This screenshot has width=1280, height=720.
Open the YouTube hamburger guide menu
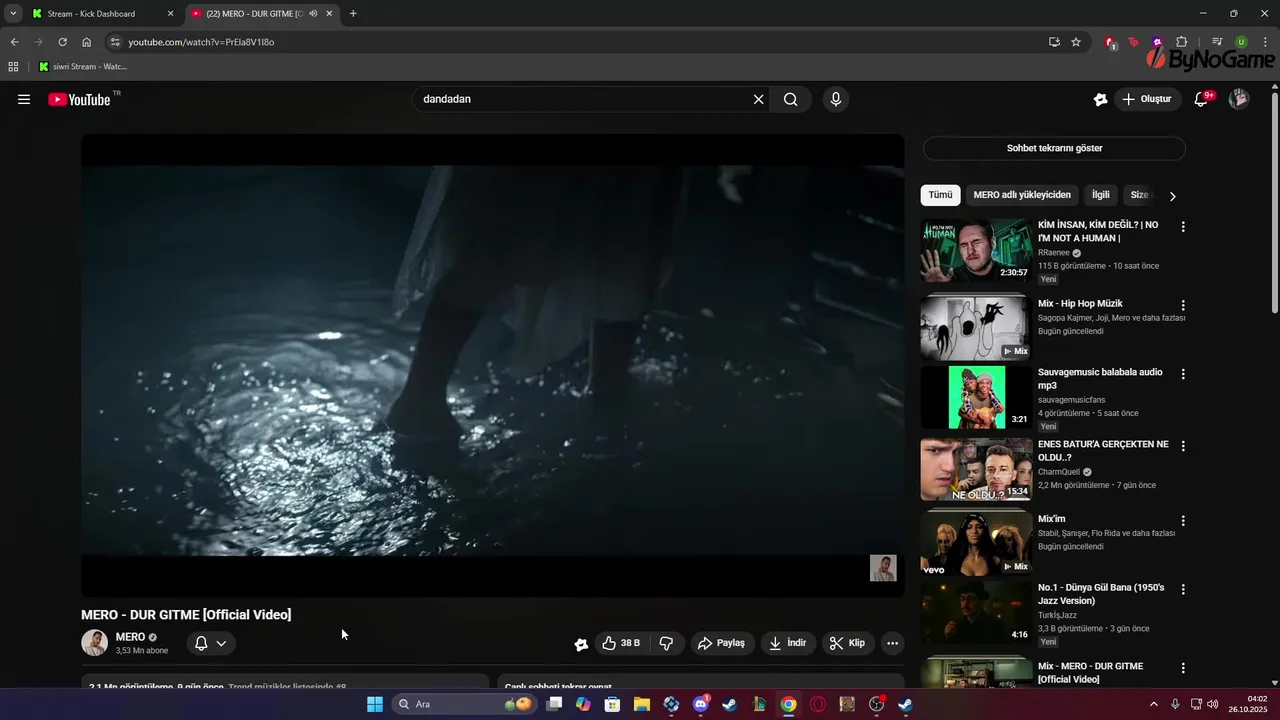tap(24, 99)
